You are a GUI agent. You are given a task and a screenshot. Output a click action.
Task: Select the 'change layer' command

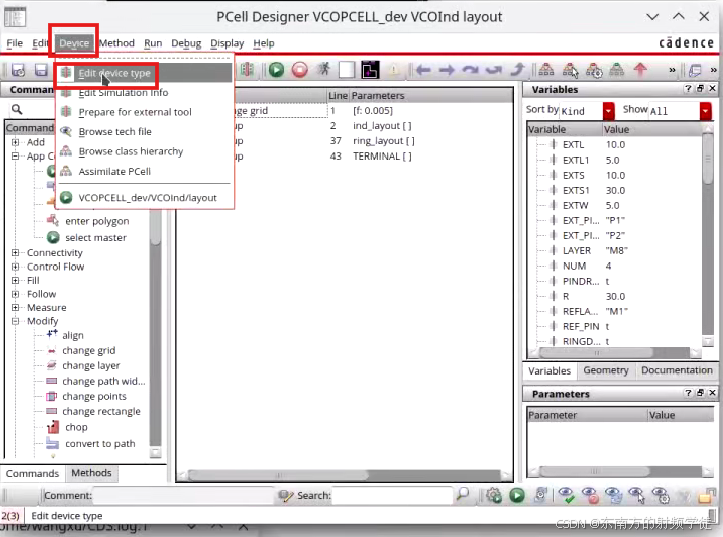coord(91,366)
